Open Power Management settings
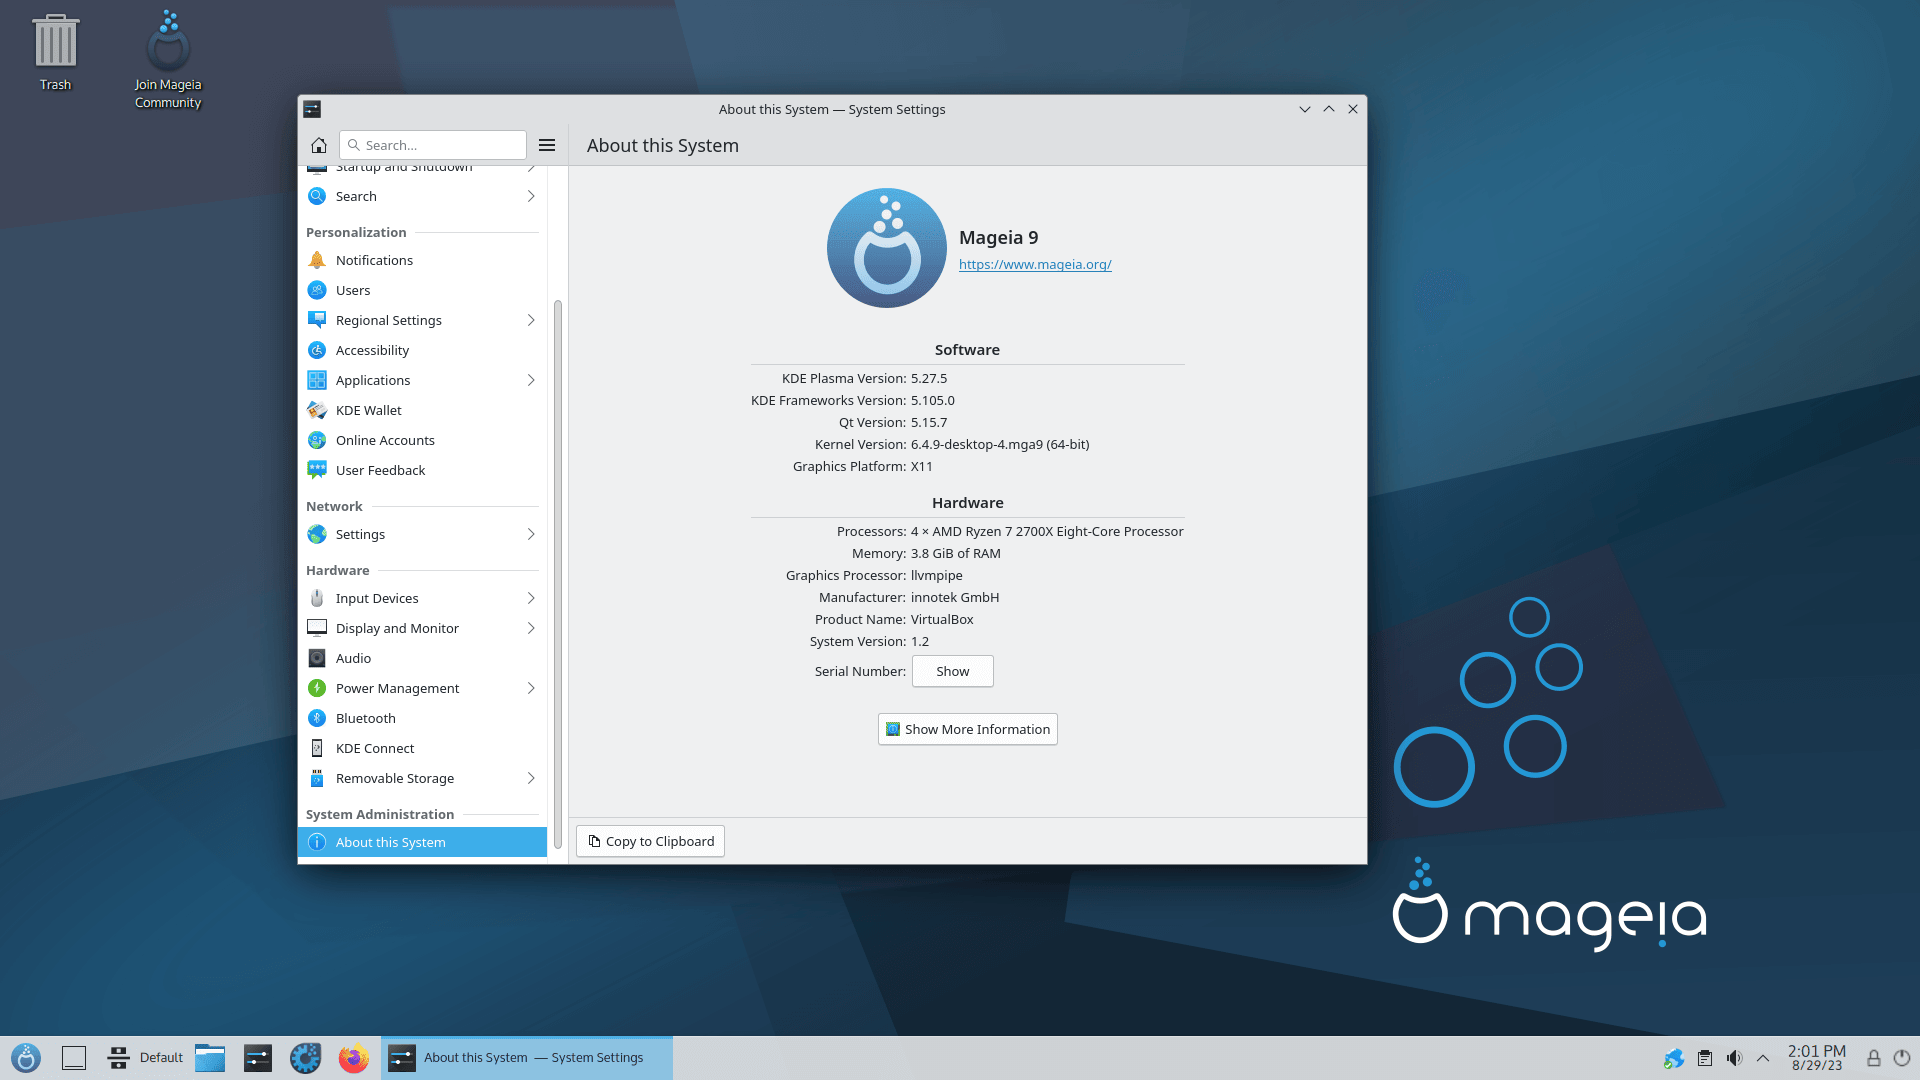The width and height of the screenshot is (1920, 1080). click(x=397, y=687)
